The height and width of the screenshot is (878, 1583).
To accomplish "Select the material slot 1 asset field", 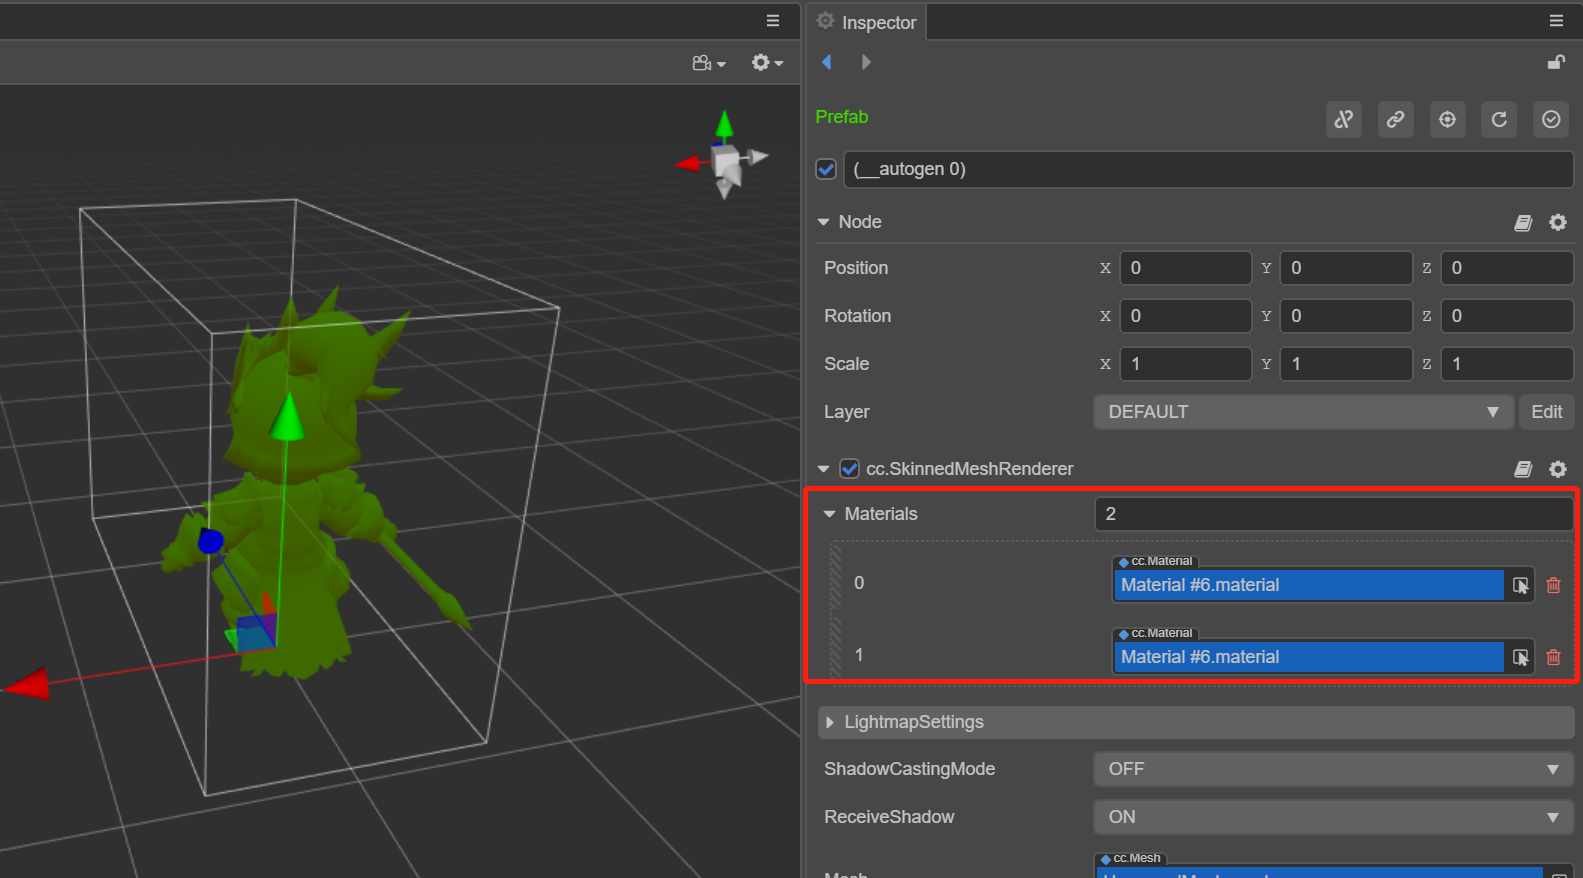I will pos(1309,657).
